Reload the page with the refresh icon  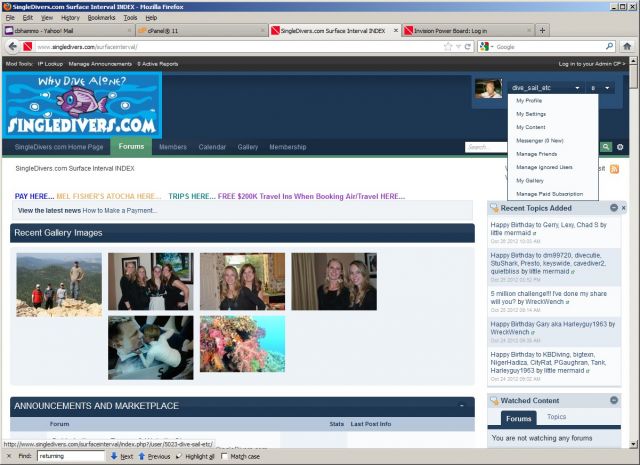tap(468, 47)
